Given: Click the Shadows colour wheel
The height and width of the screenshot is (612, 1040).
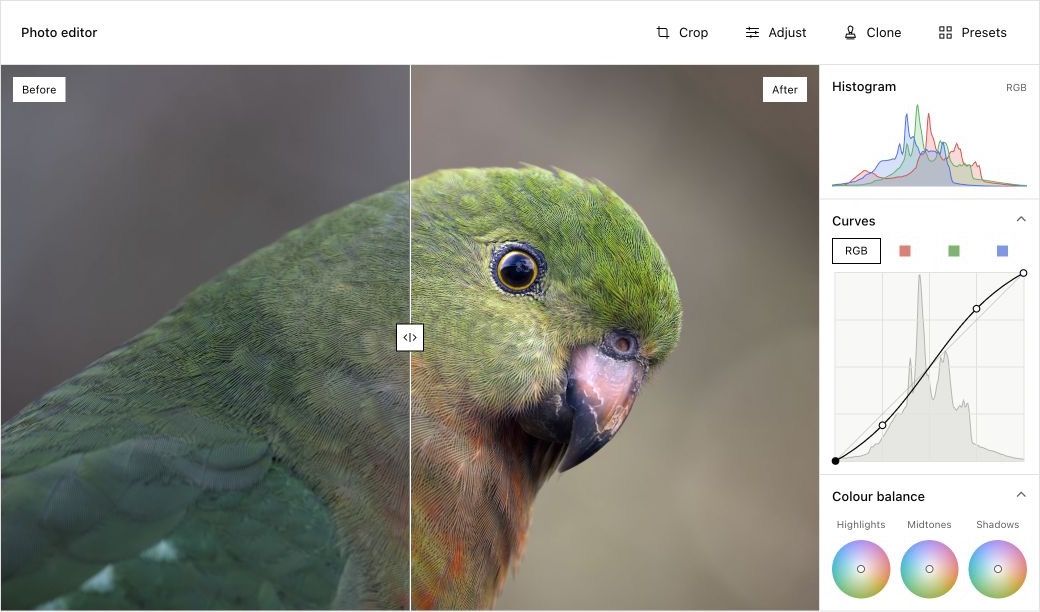Looking at the screenshot, I should tap(998, 569).
